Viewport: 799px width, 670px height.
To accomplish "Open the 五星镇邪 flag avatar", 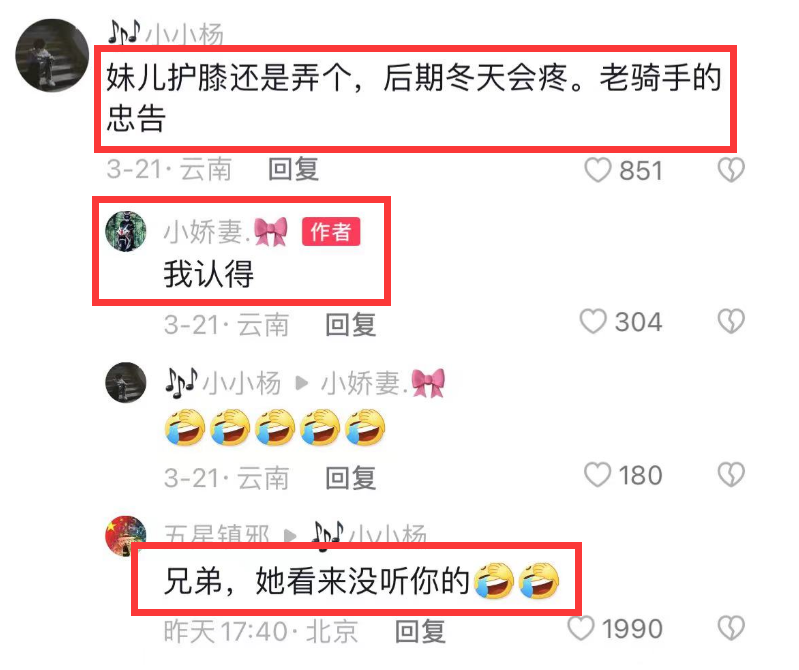I will coord(126,536).
